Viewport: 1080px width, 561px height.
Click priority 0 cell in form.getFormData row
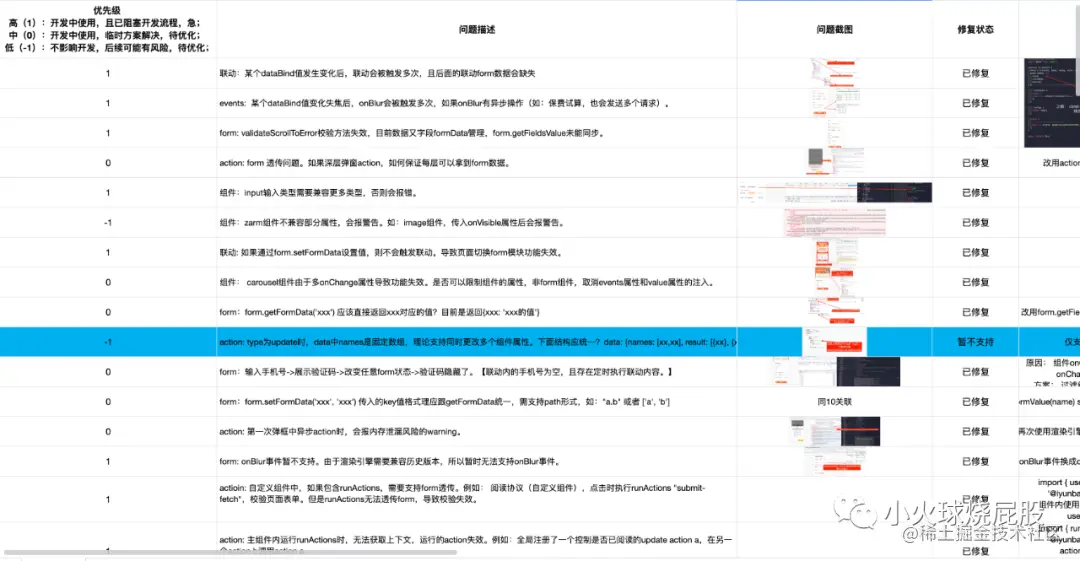pos(107,312)
